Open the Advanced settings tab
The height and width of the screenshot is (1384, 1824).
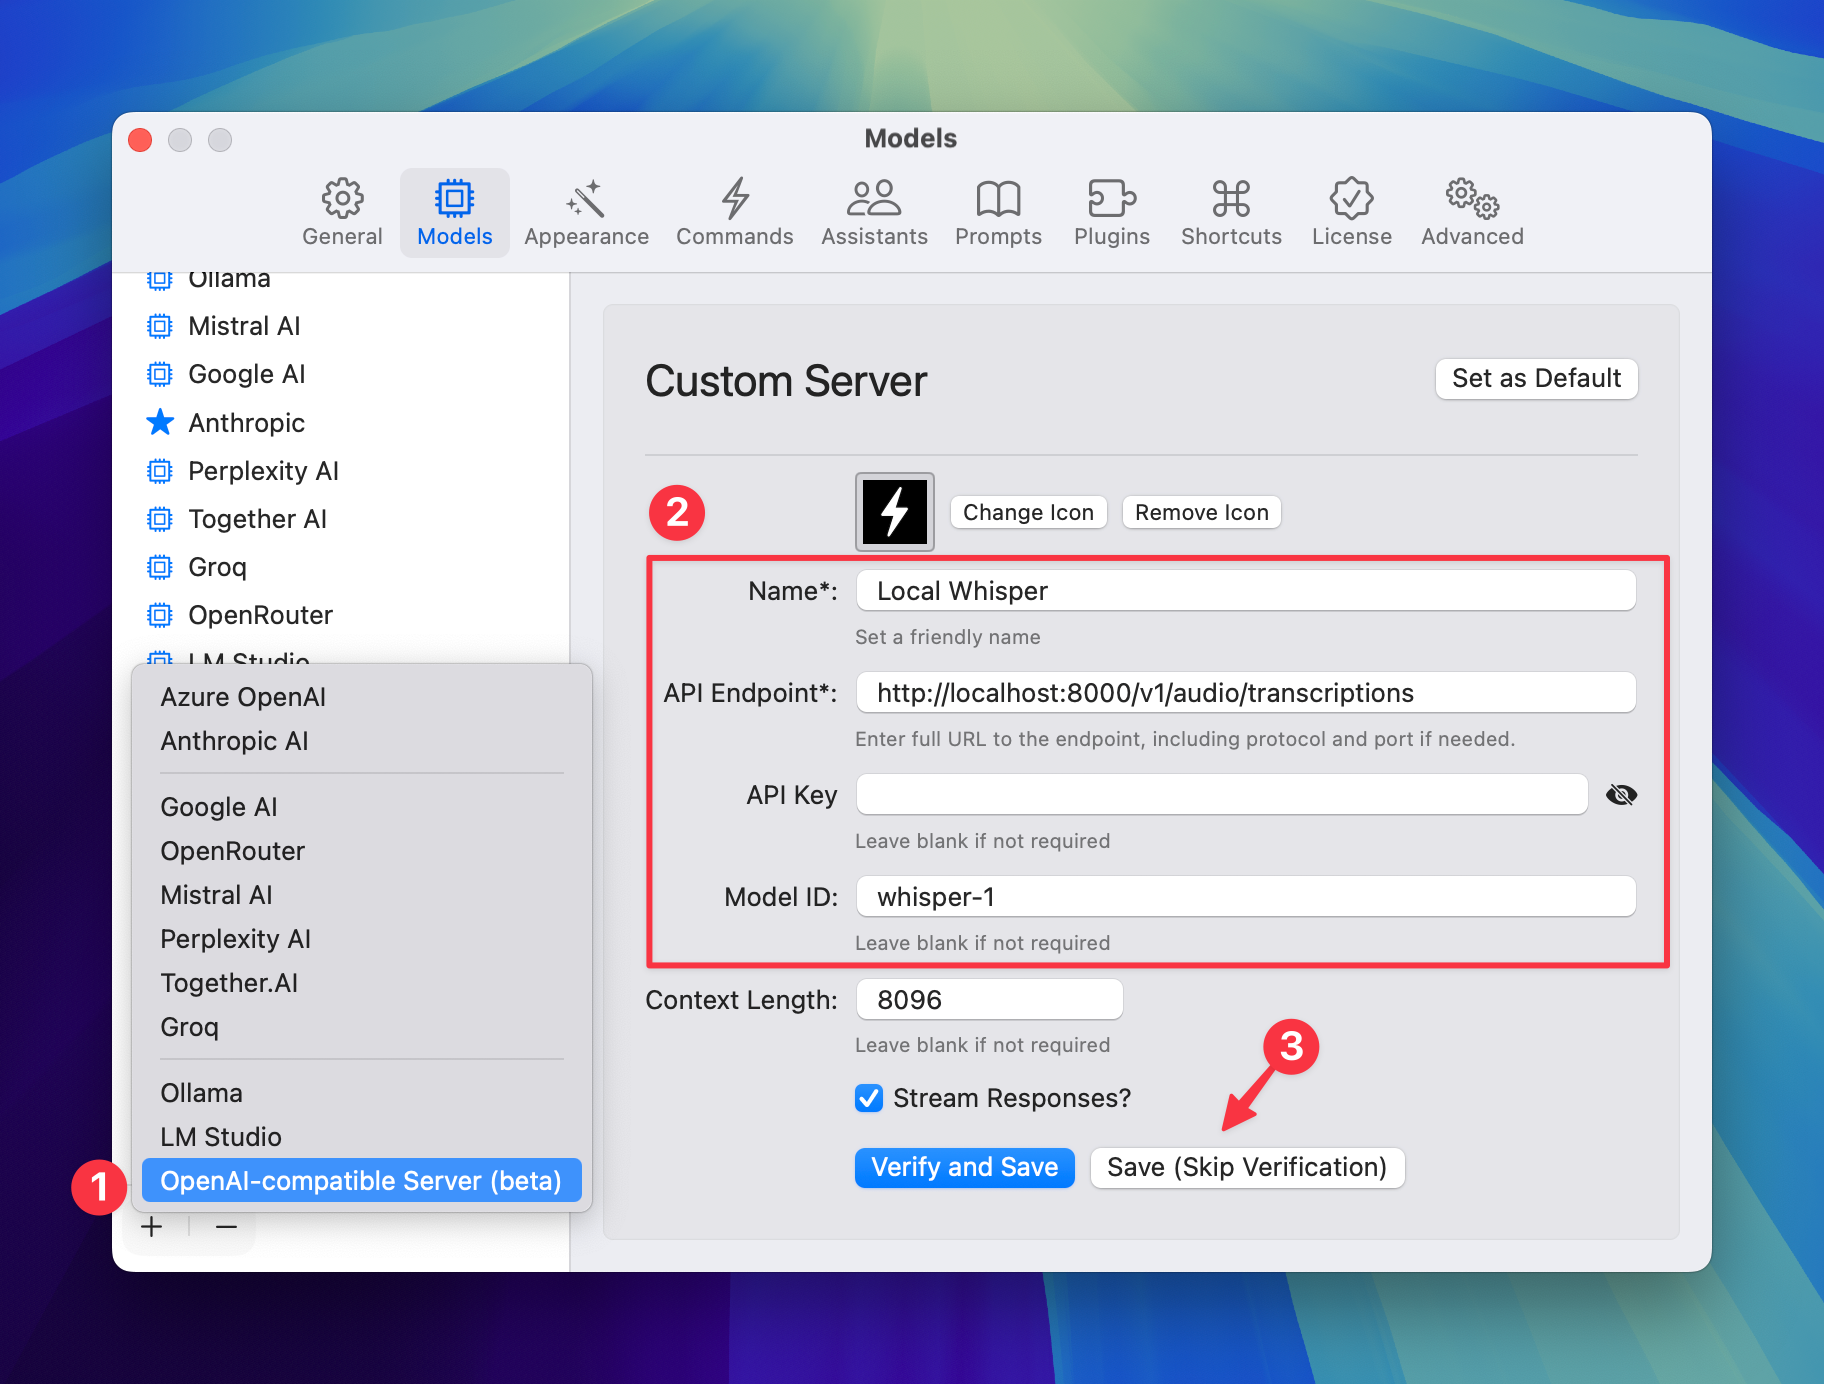click(1471, 212)
